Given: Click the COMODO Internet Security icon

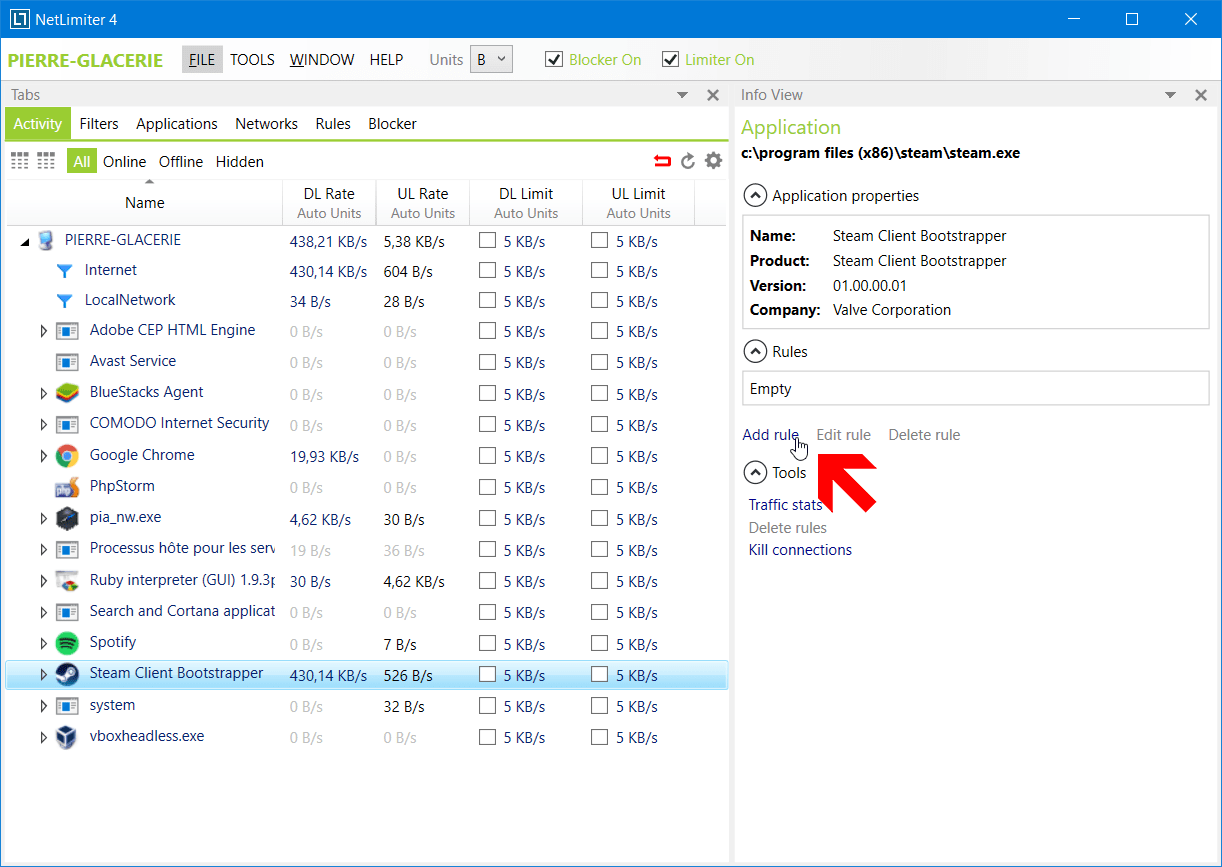Looking at the screenshot, I should tap(67, 425).
